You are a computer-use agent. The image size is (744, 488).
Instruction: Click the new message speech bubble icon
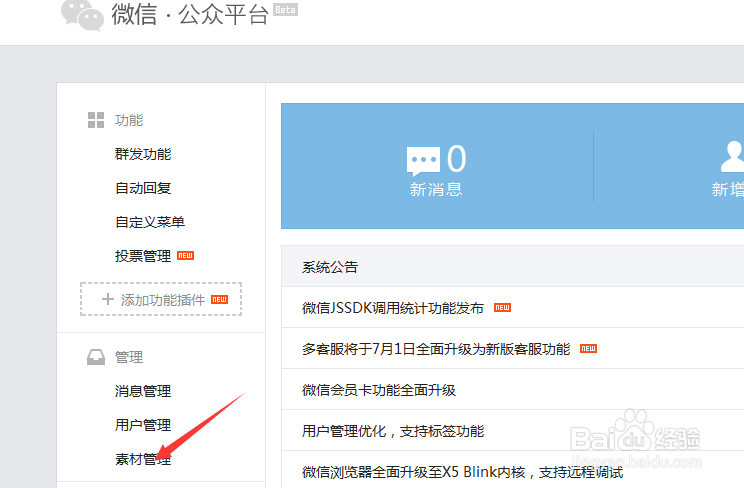coord(423,161)
